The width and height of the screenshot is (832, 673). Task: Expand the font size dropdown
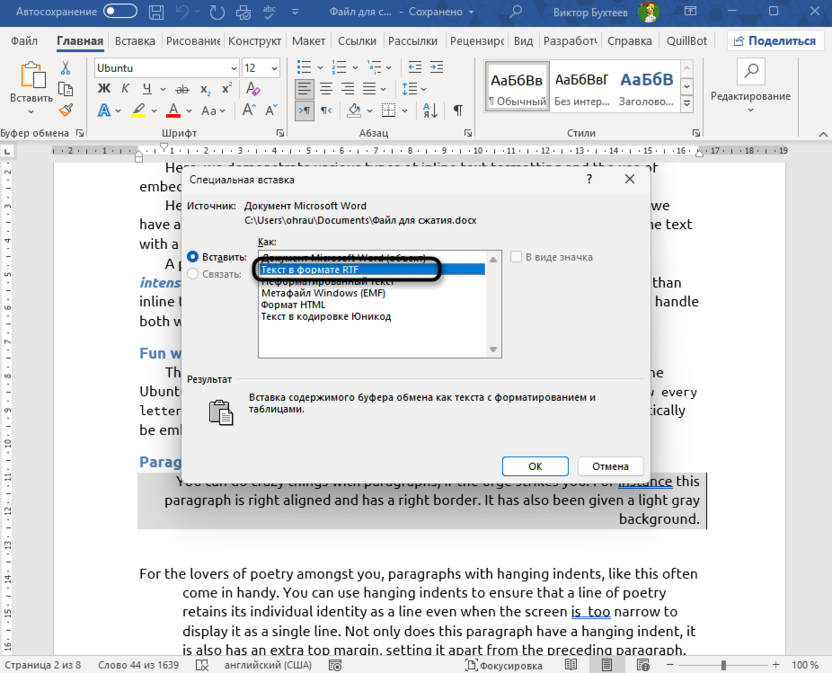[x=274, y=68]
